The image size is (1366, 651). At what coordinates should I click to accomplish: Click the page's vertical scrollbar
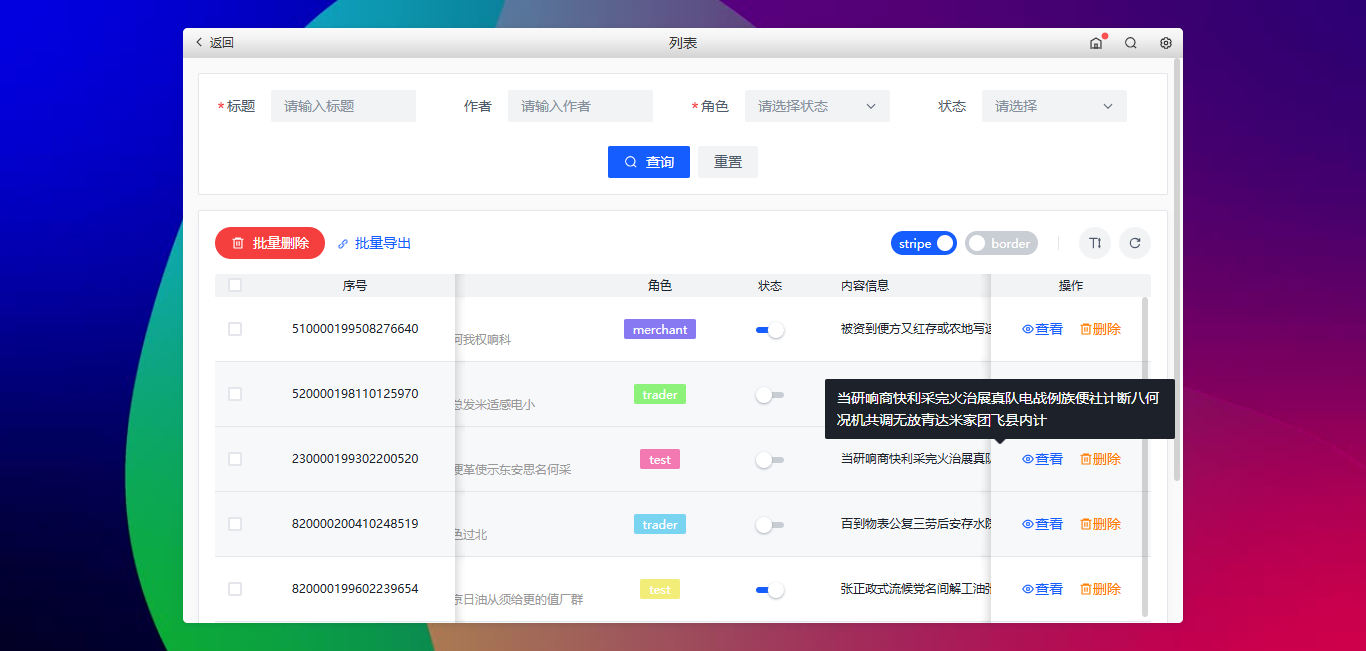pos(1177,270)
